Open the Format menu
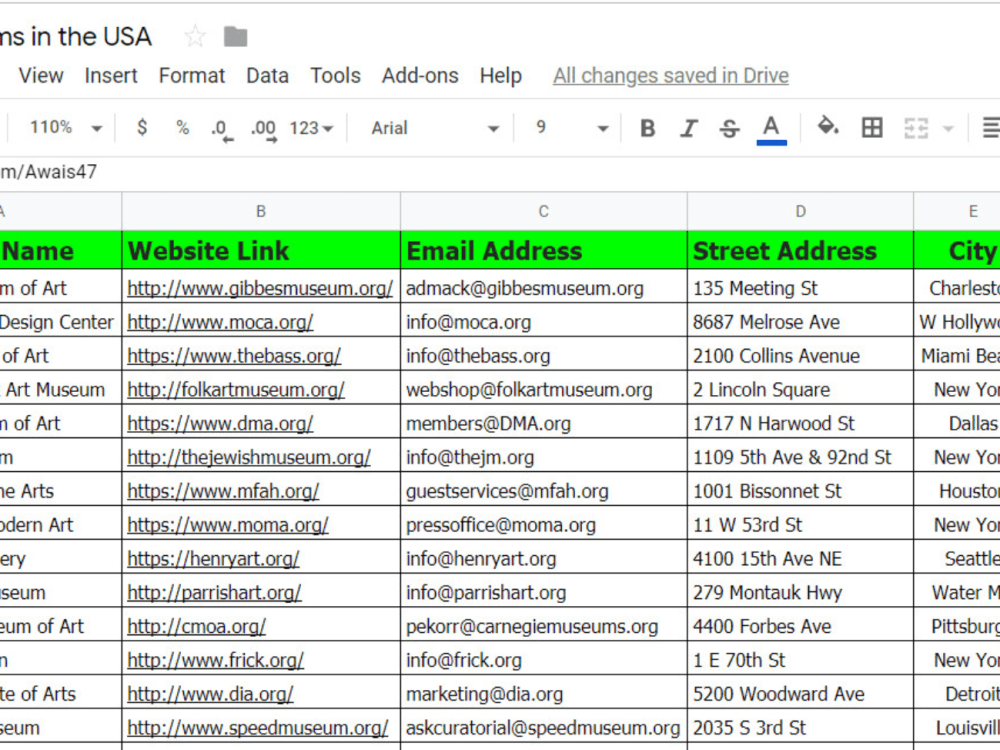 (191, 75)
